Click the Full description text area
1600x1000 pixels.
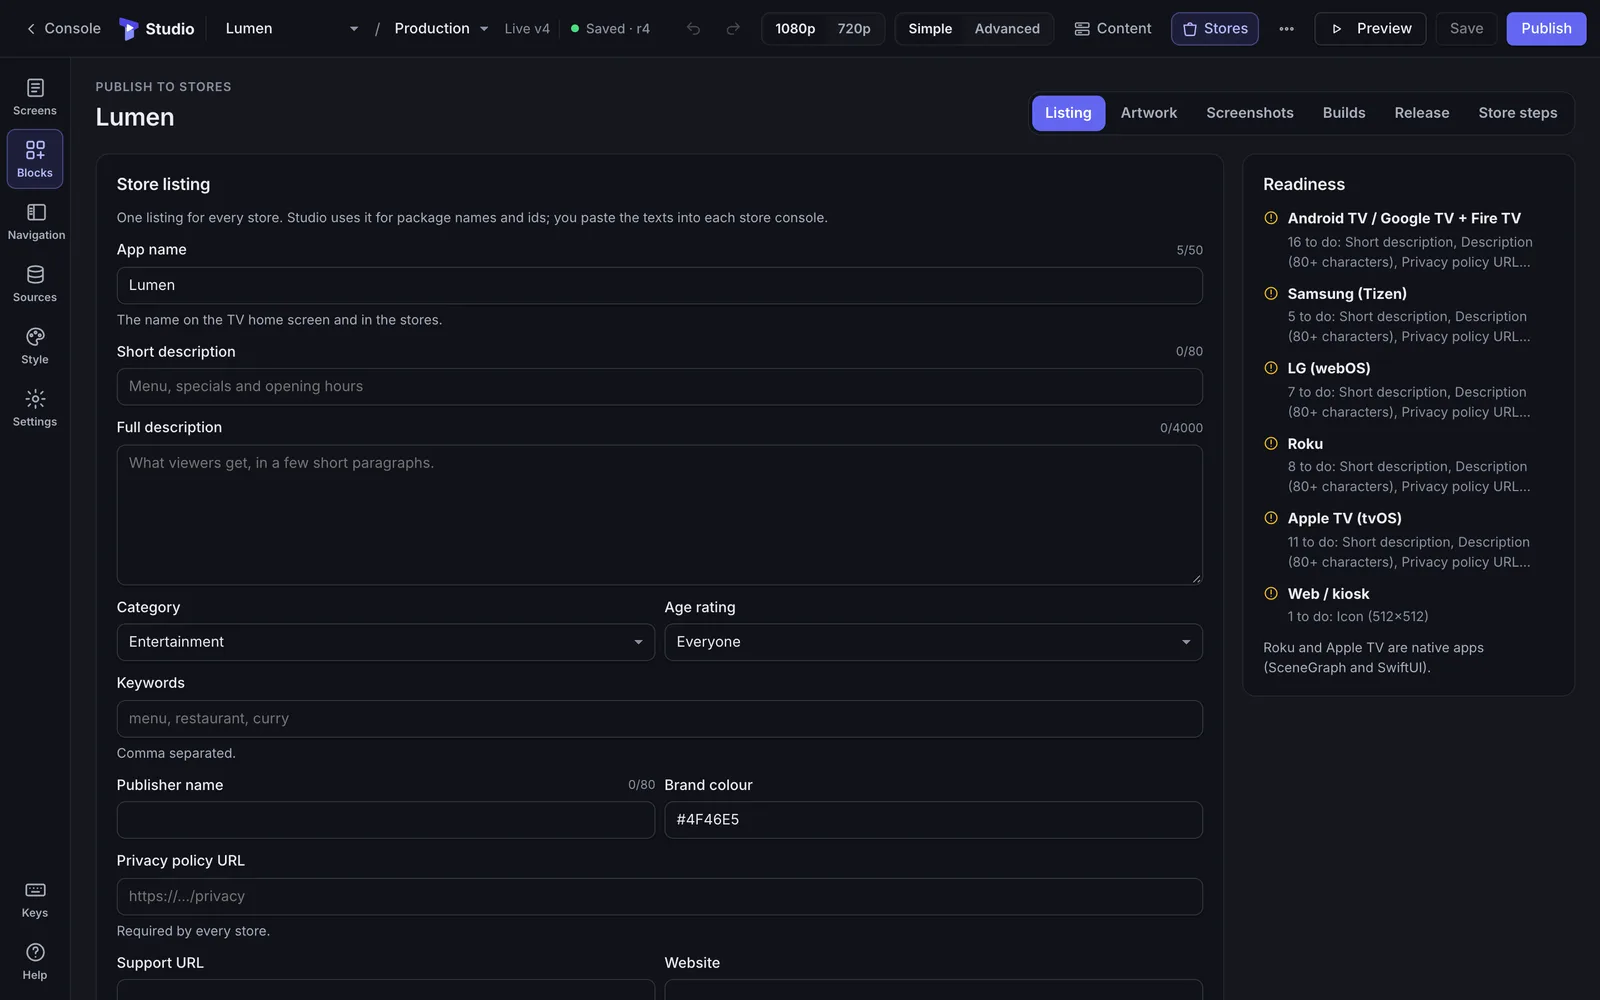[x=659, y=515]
